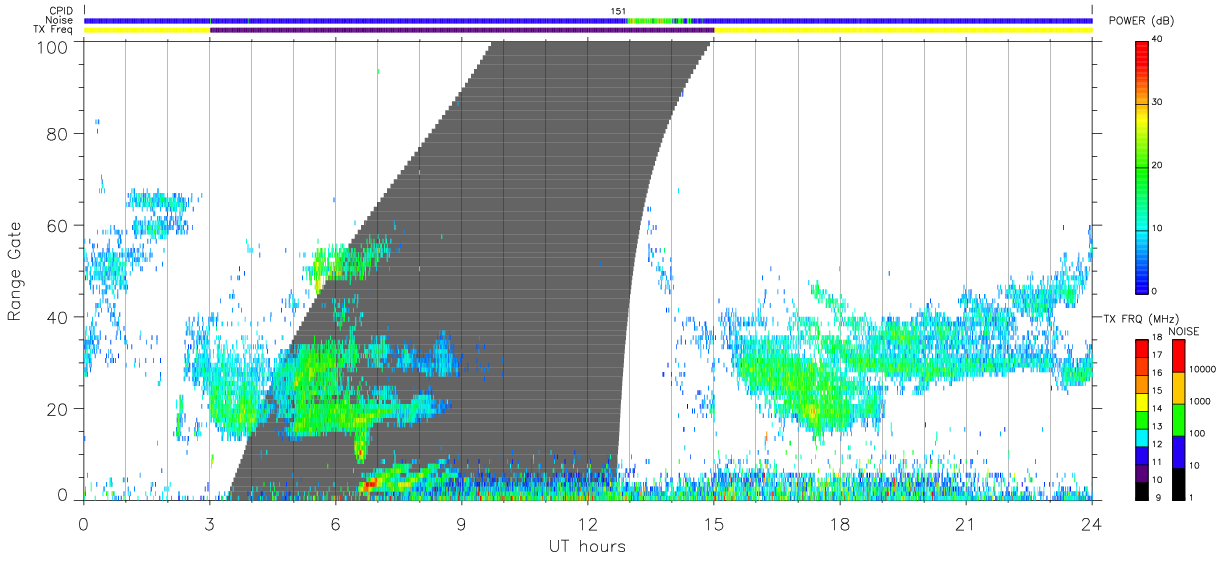
Task: Select the CPID row label
Action: [62, 11]
